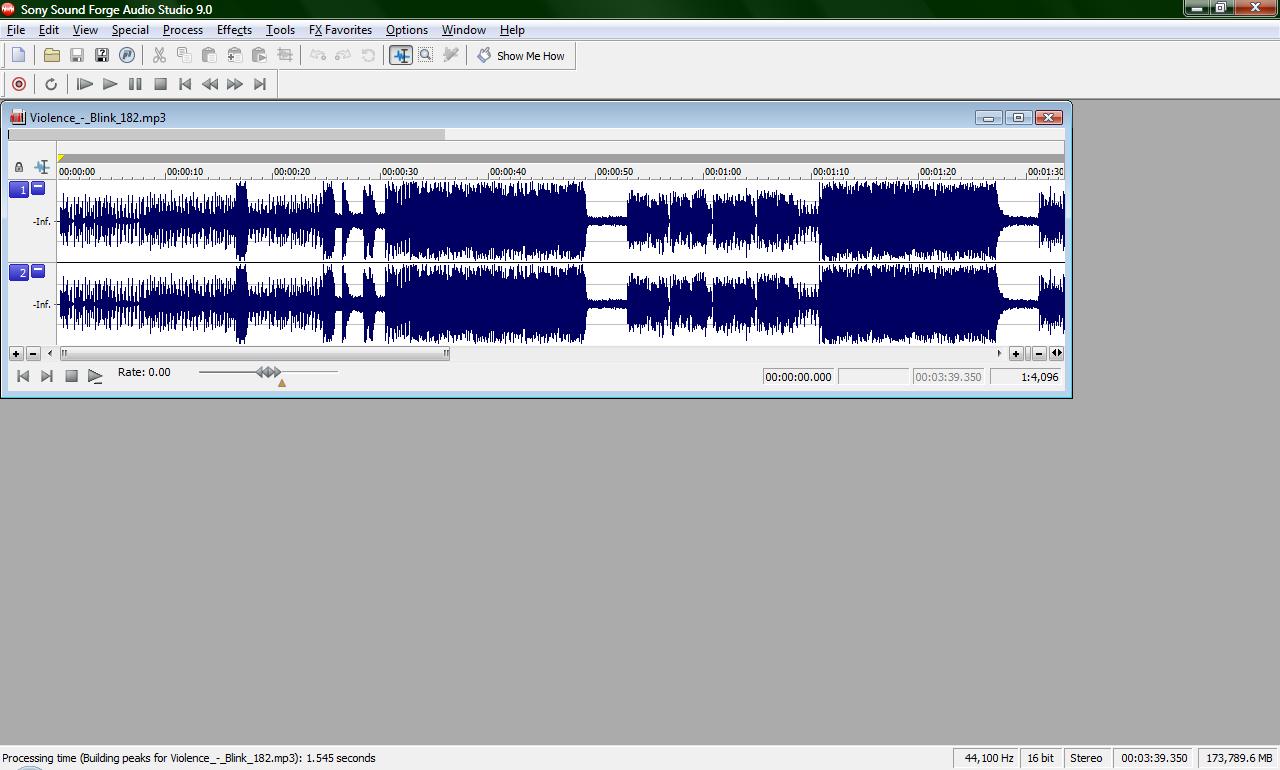Copy selection using toolbar icon
Image resolution: width=1280 pixels, height=770 pixels.
184,56
